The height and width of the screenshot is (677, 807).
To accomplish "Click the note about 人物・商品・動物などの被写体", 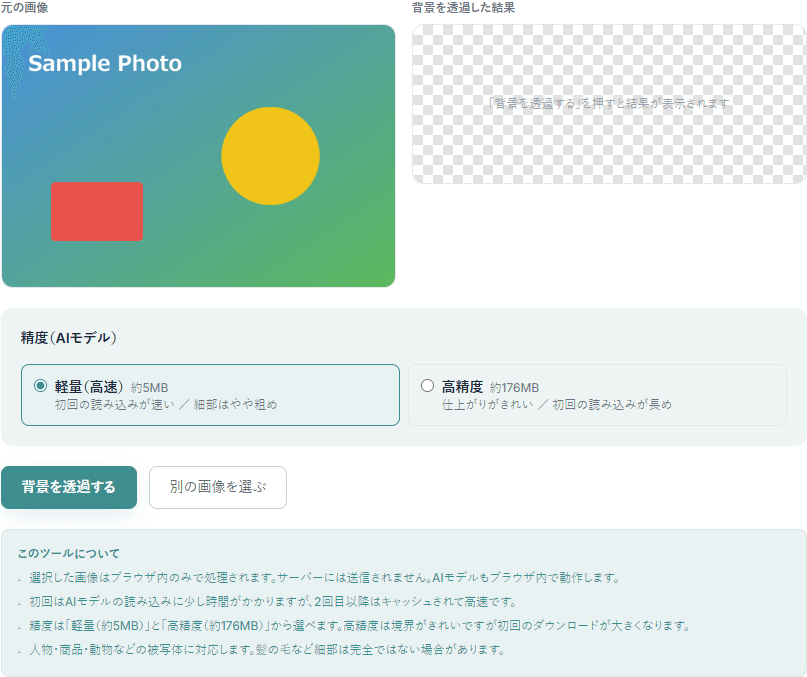I will (267, 650).
